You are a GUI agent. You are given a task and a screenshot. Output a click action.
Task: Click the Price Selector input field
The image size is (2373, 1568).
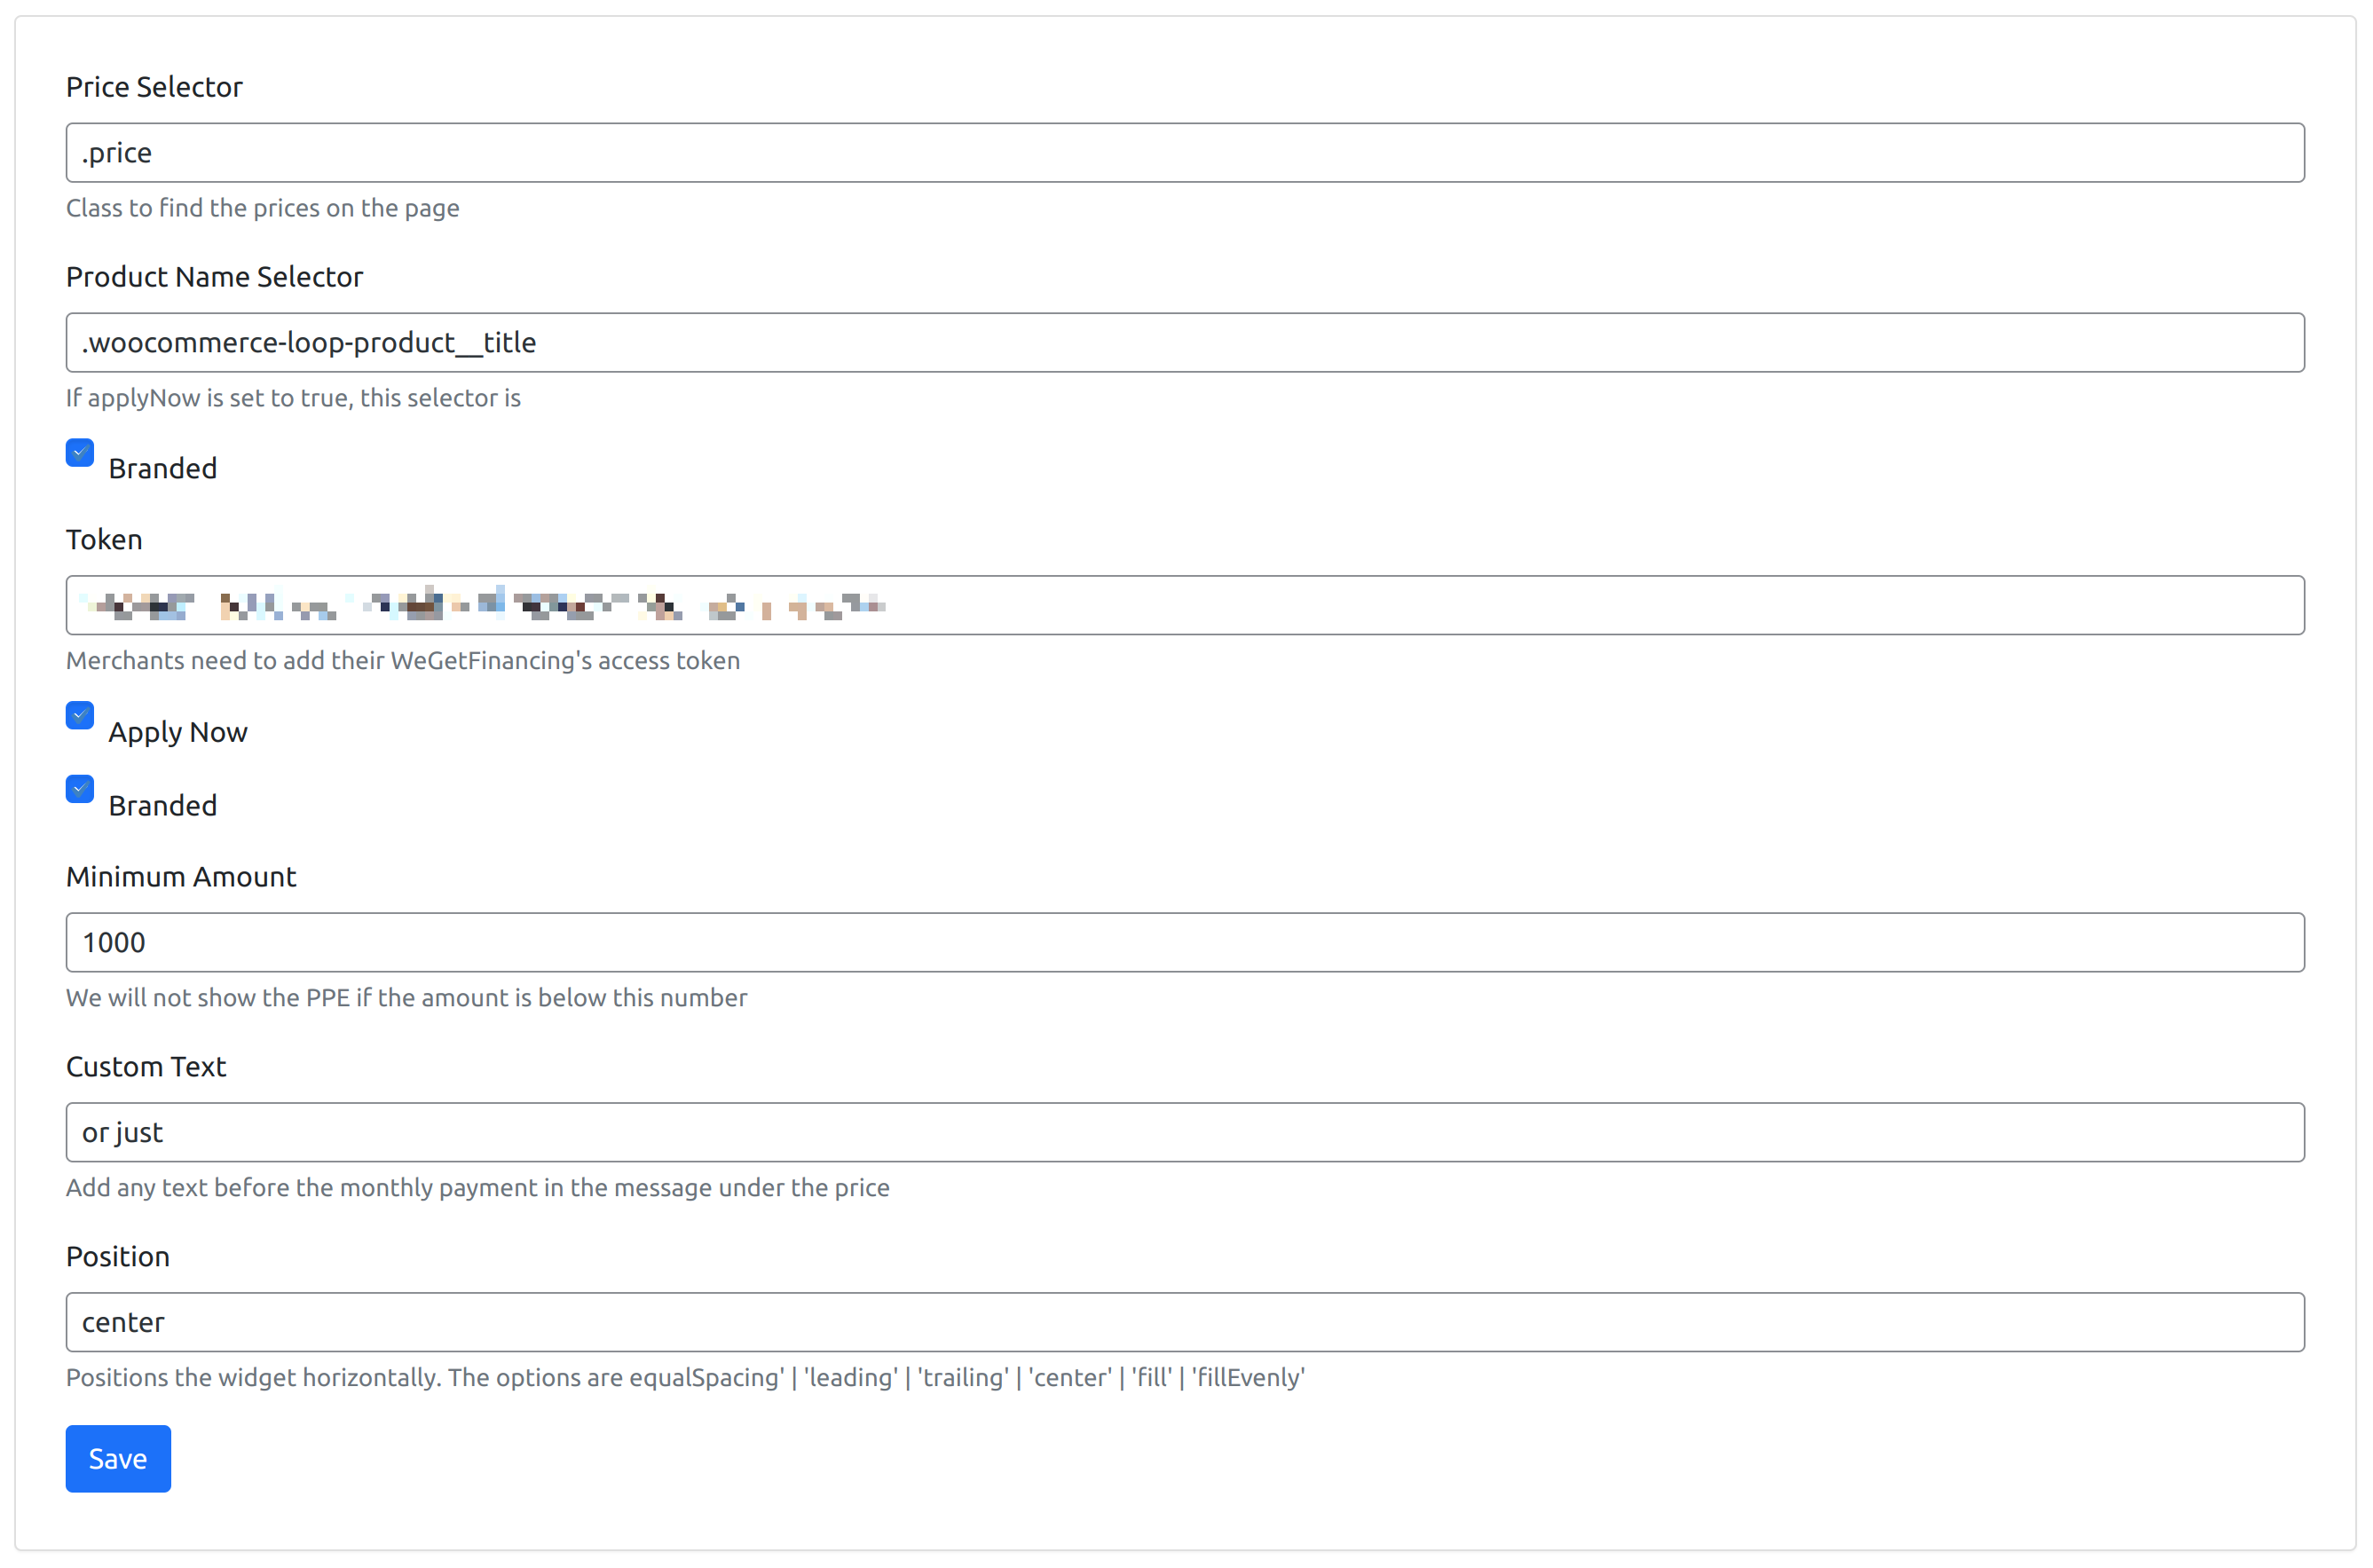pos(1185,153)
